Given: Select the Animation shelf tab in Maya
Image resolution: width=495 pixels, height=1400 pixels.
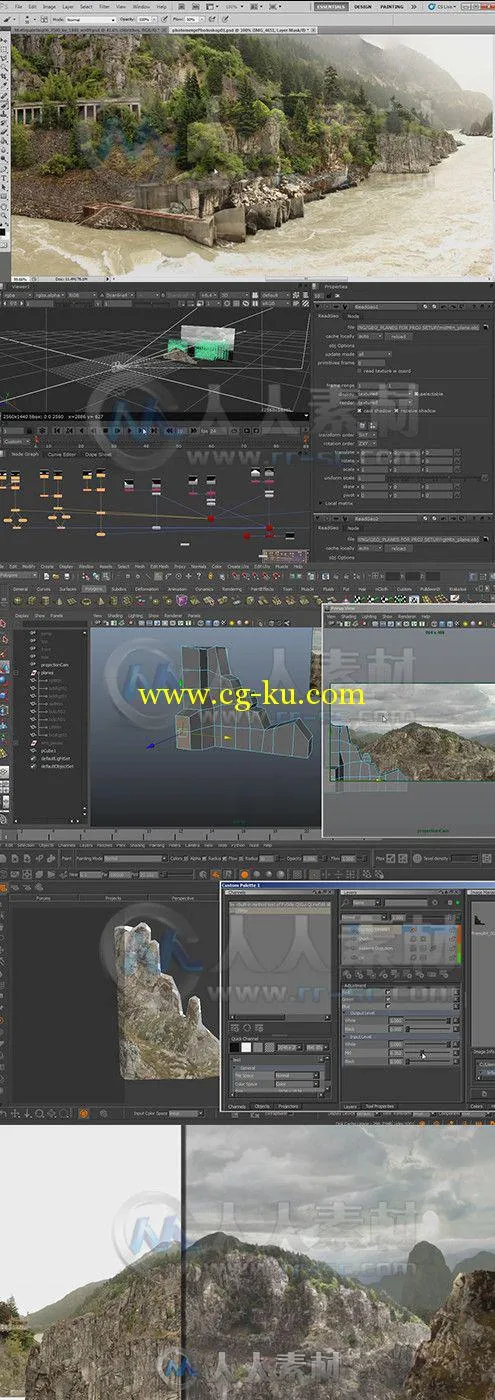Looking at the screenshot, I should (x=177, y=589).
